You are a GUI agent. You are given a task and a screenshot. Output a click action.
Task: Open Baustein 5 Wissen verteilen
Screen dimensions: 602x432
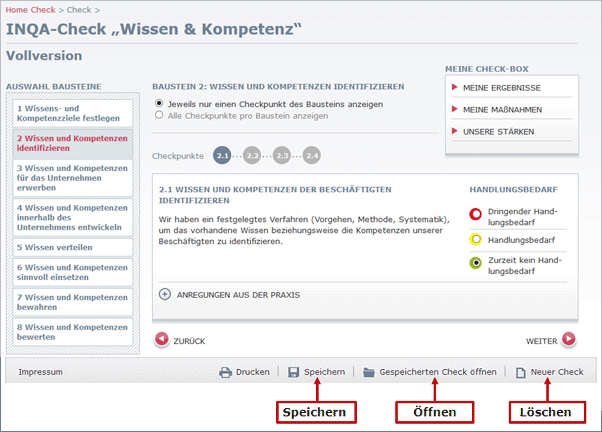(73, 247)
